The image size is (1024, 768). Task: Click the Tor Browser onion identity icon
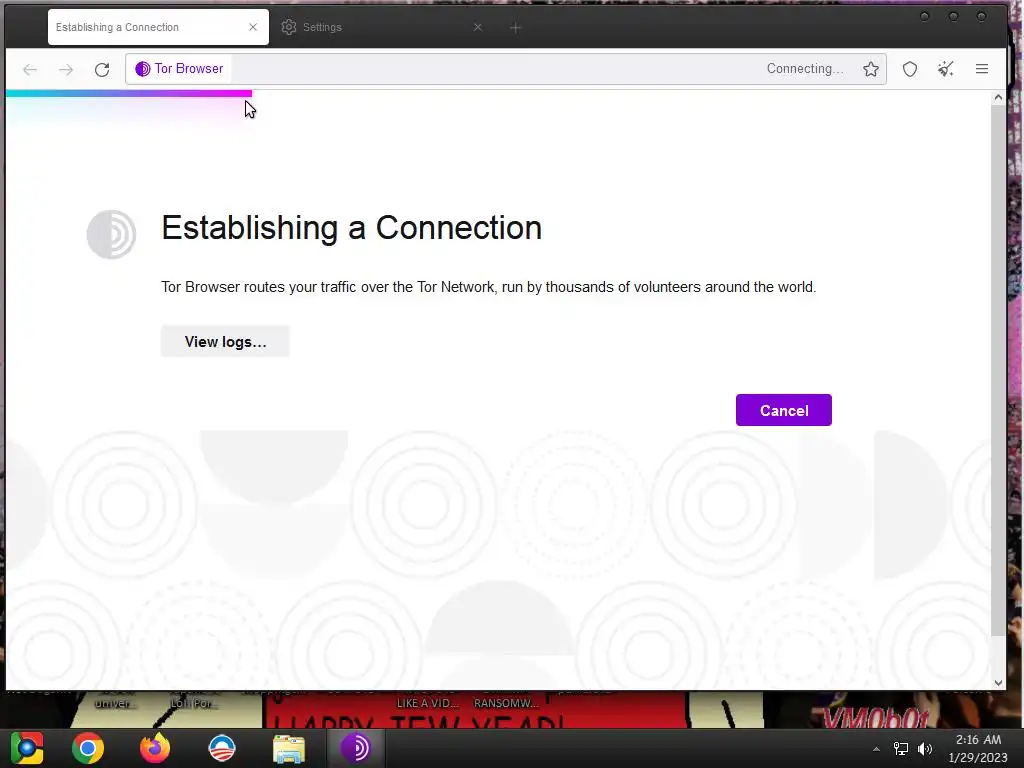pyautogui.click(x=142, y=69)
